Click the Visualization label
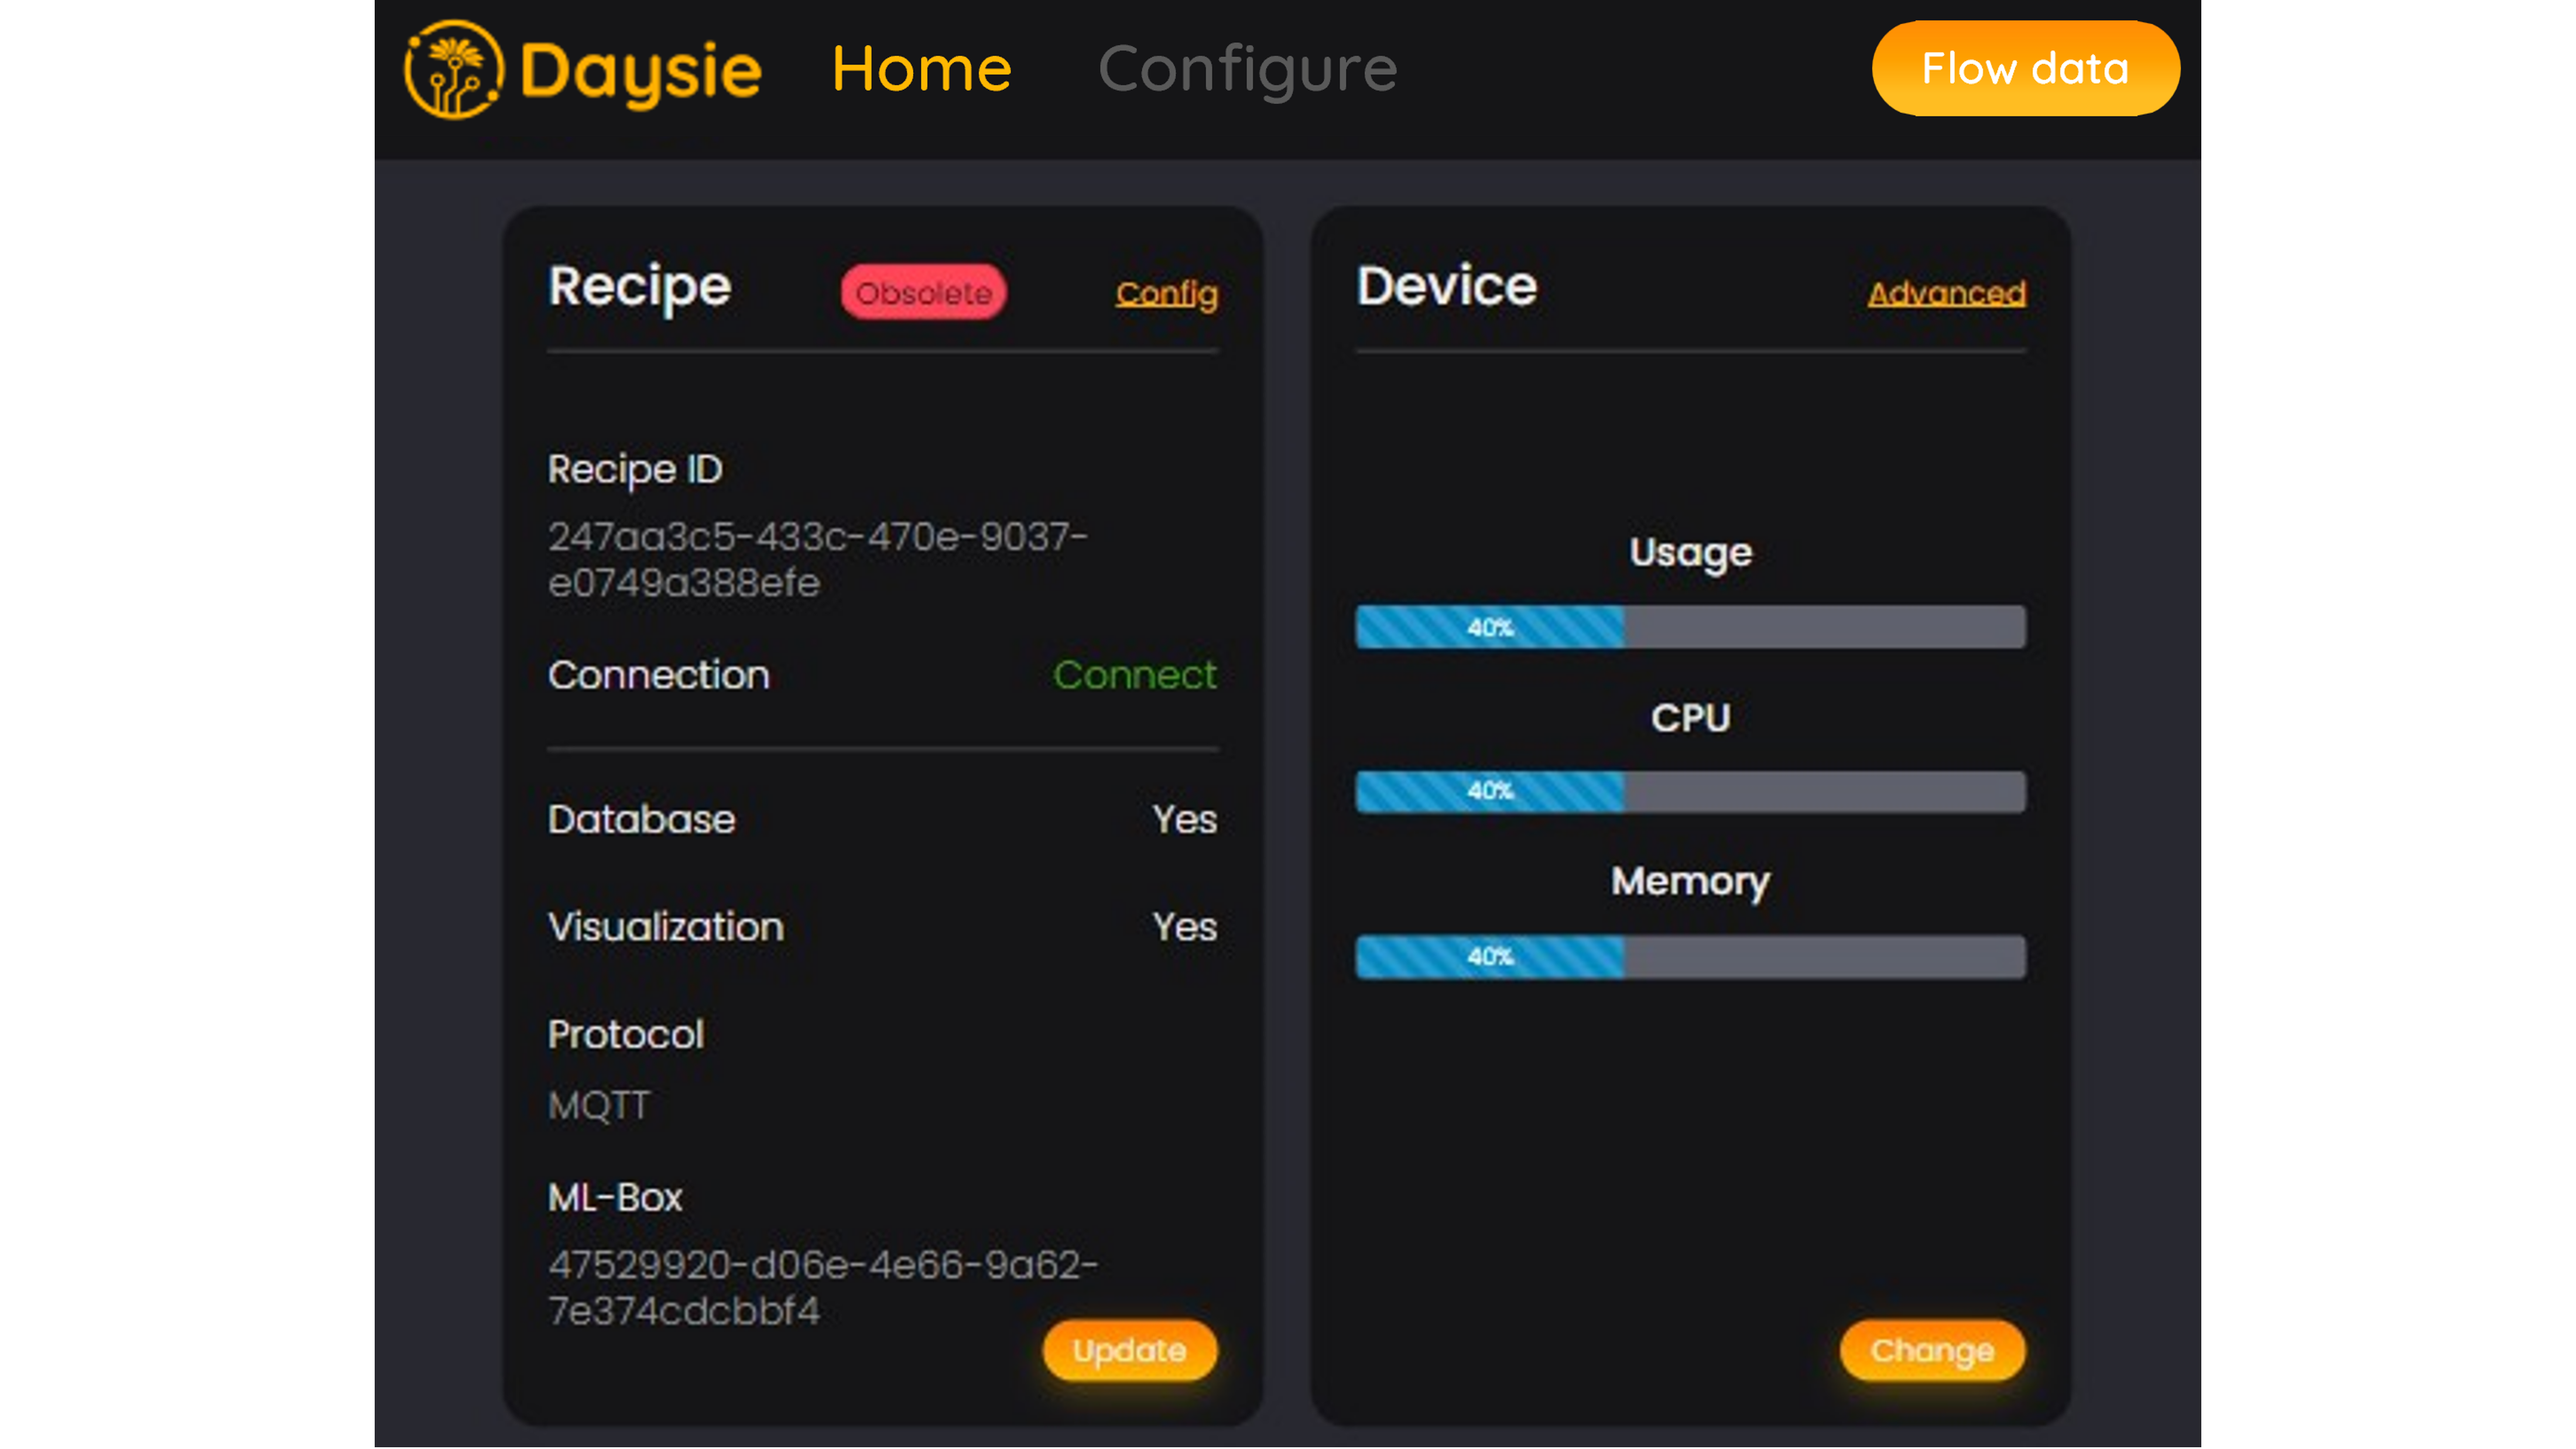 click(665, 927)
